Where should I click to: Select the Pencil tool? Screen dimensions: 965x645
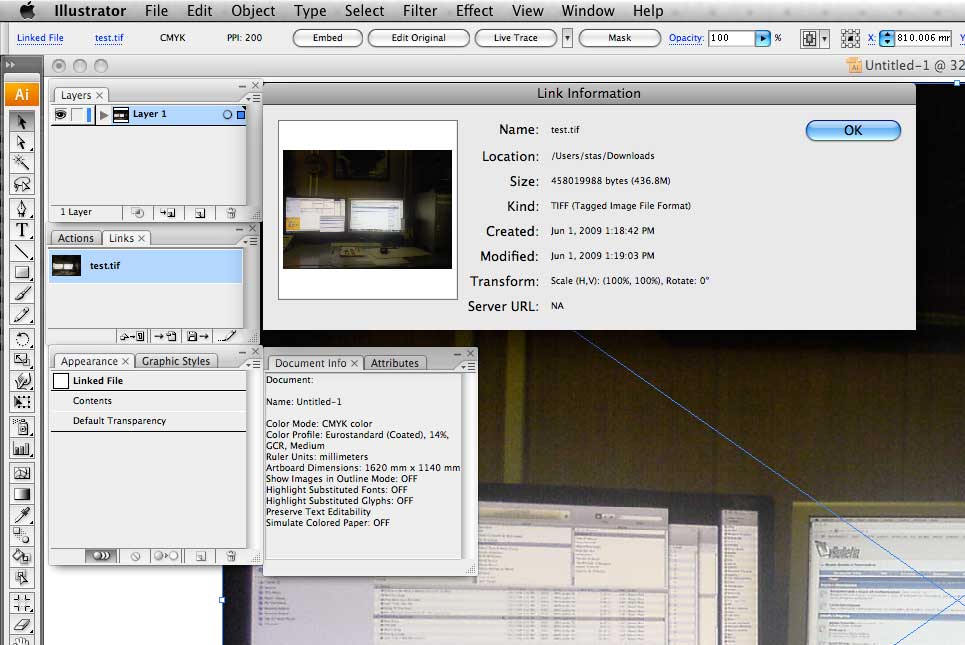(22, 314)
